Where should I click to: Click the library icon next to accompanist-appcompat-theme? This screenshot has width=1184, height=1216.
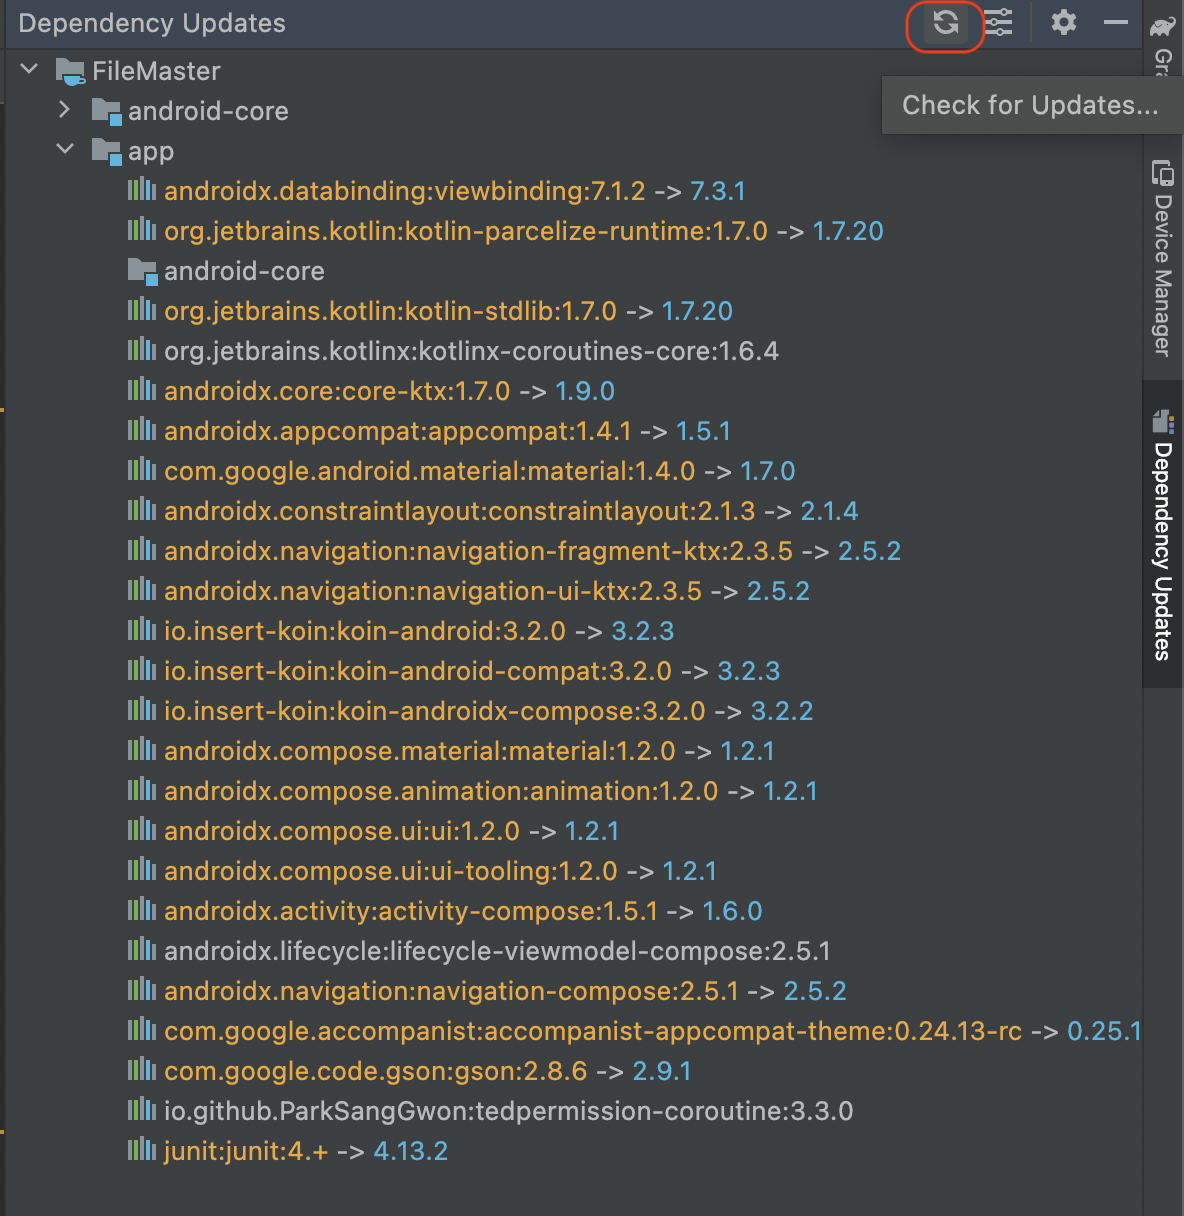142,1030
